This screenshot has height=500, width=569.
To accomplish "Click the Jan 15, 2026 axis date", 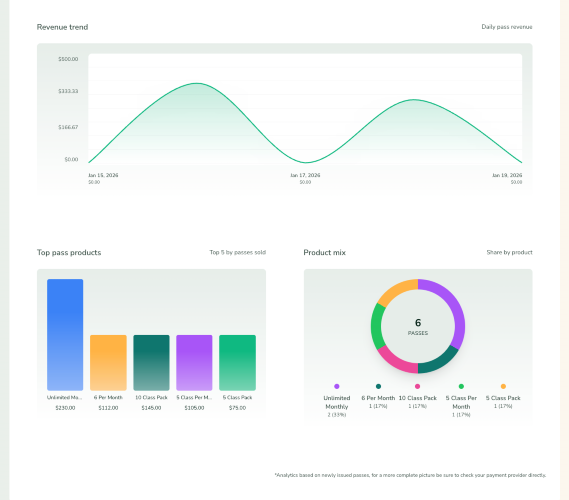I will pos(103,175).
